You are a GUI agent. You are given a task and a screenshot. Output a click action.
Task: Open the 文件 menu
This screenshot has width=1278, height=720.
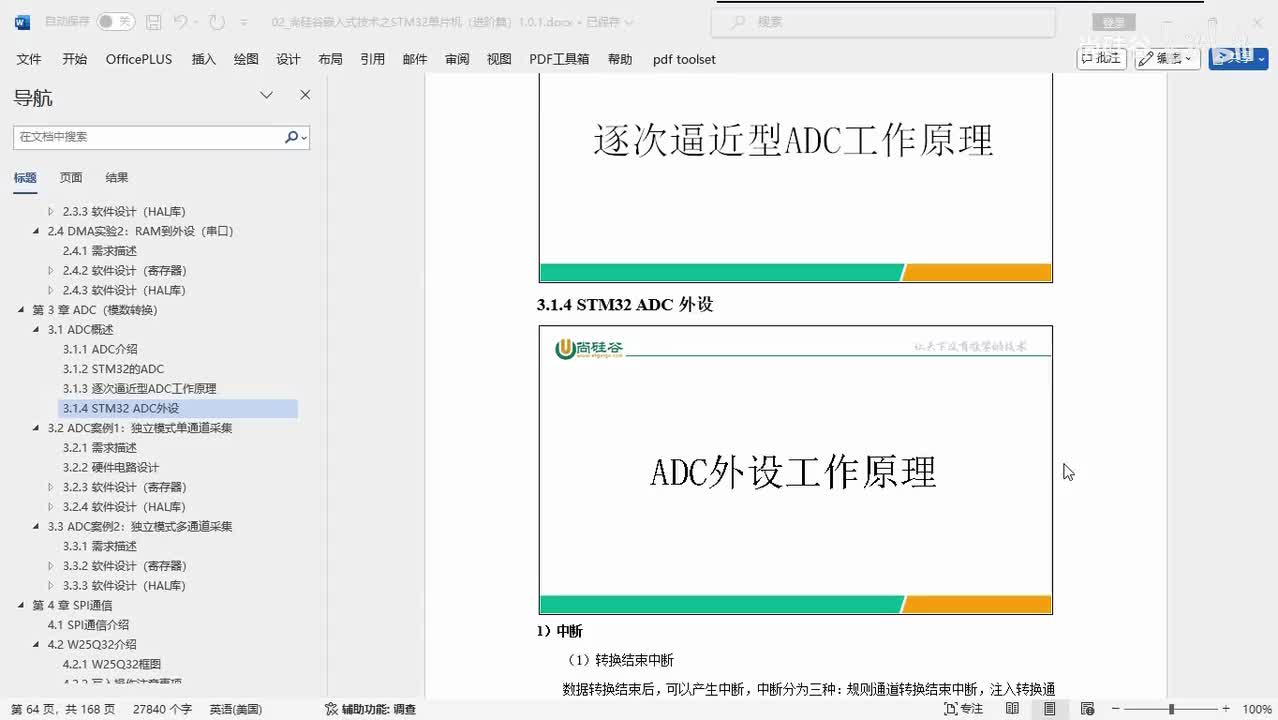pos(29,59)
